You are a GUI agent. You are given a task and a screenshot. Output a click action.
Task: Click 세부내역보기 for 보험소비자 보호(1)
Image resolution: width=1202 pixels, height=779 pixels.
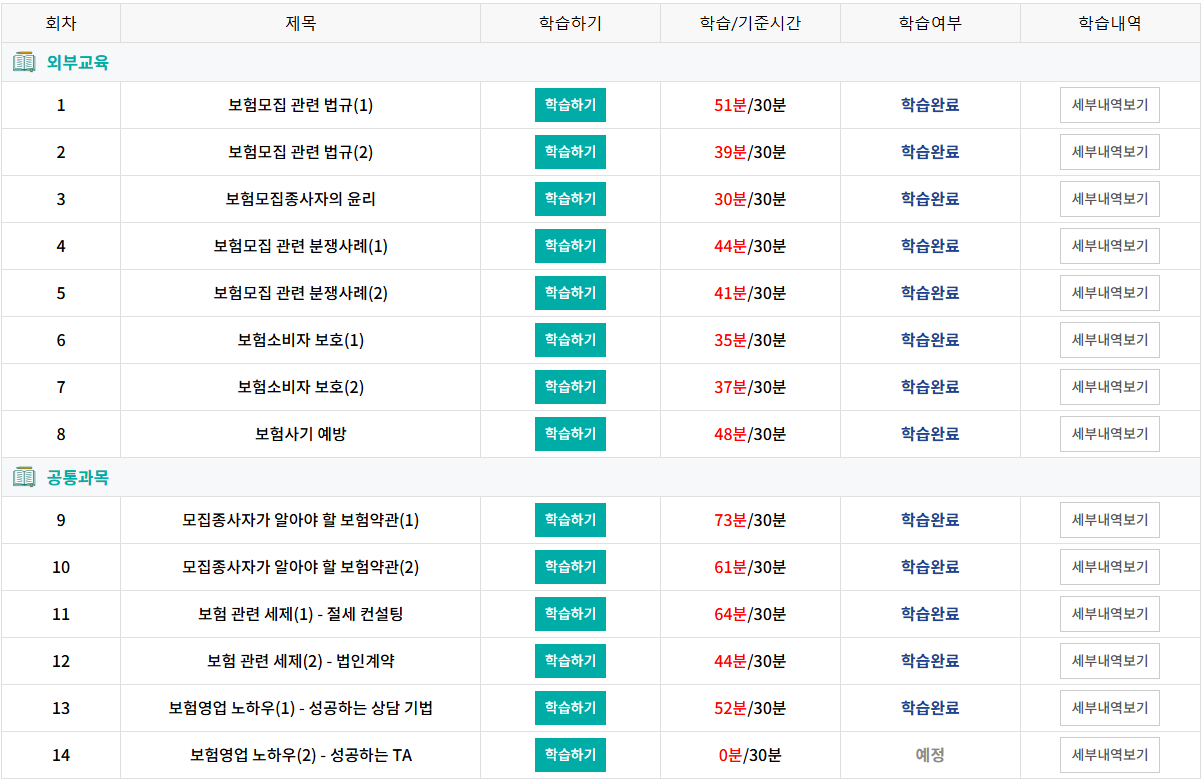[1110, 340]
